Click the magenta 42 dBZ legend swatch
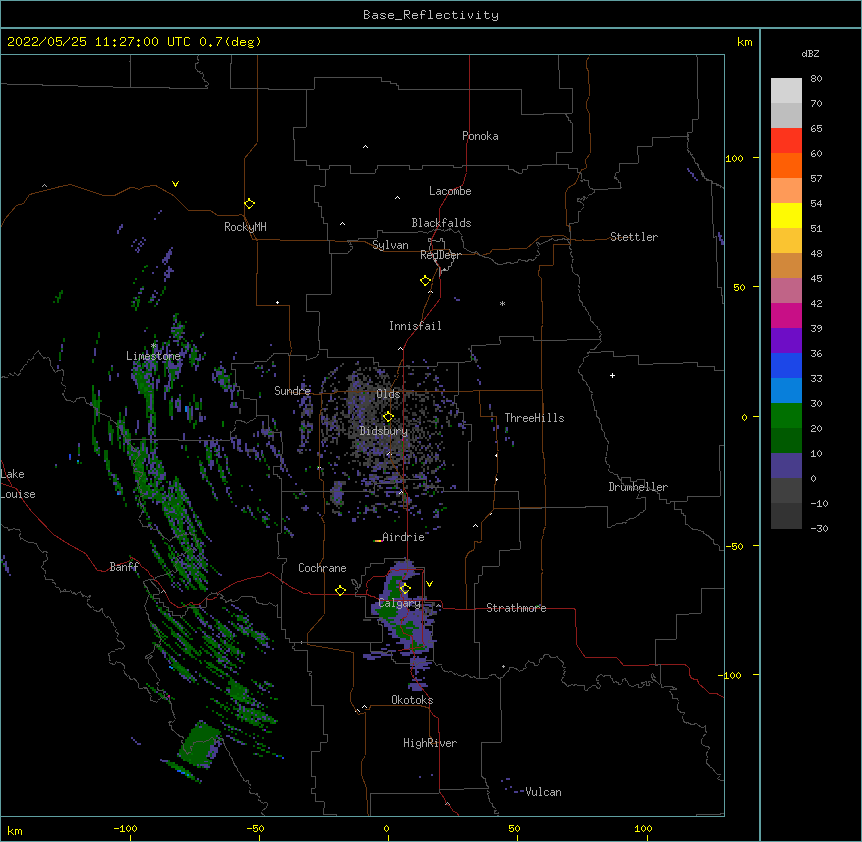The image size is (862, 842). (786, 315)
